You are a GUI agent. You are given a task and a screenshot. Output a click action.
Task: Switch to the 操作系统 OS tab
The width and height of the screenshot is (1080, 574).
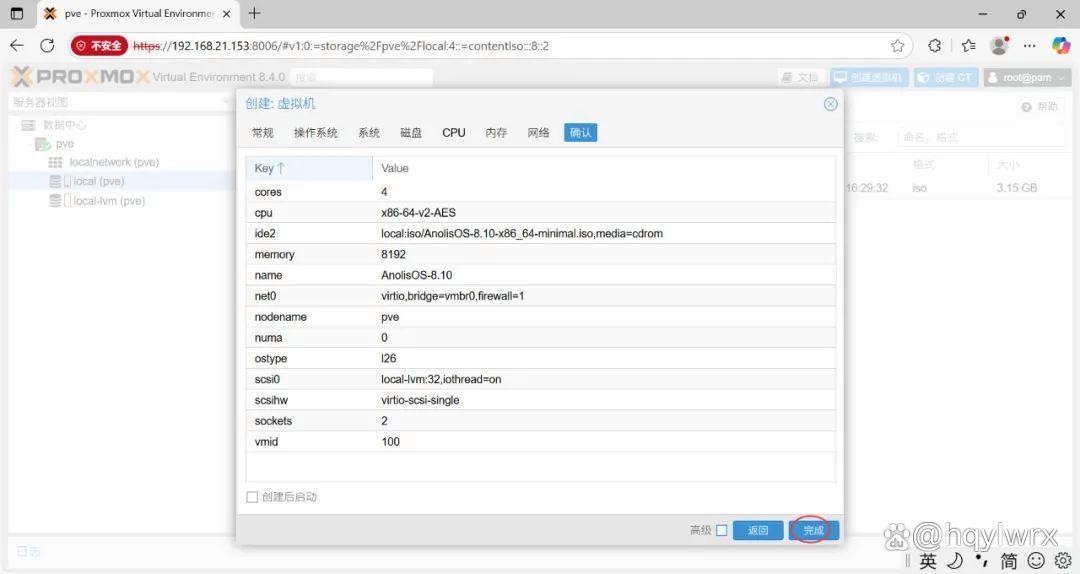(315, 133)
